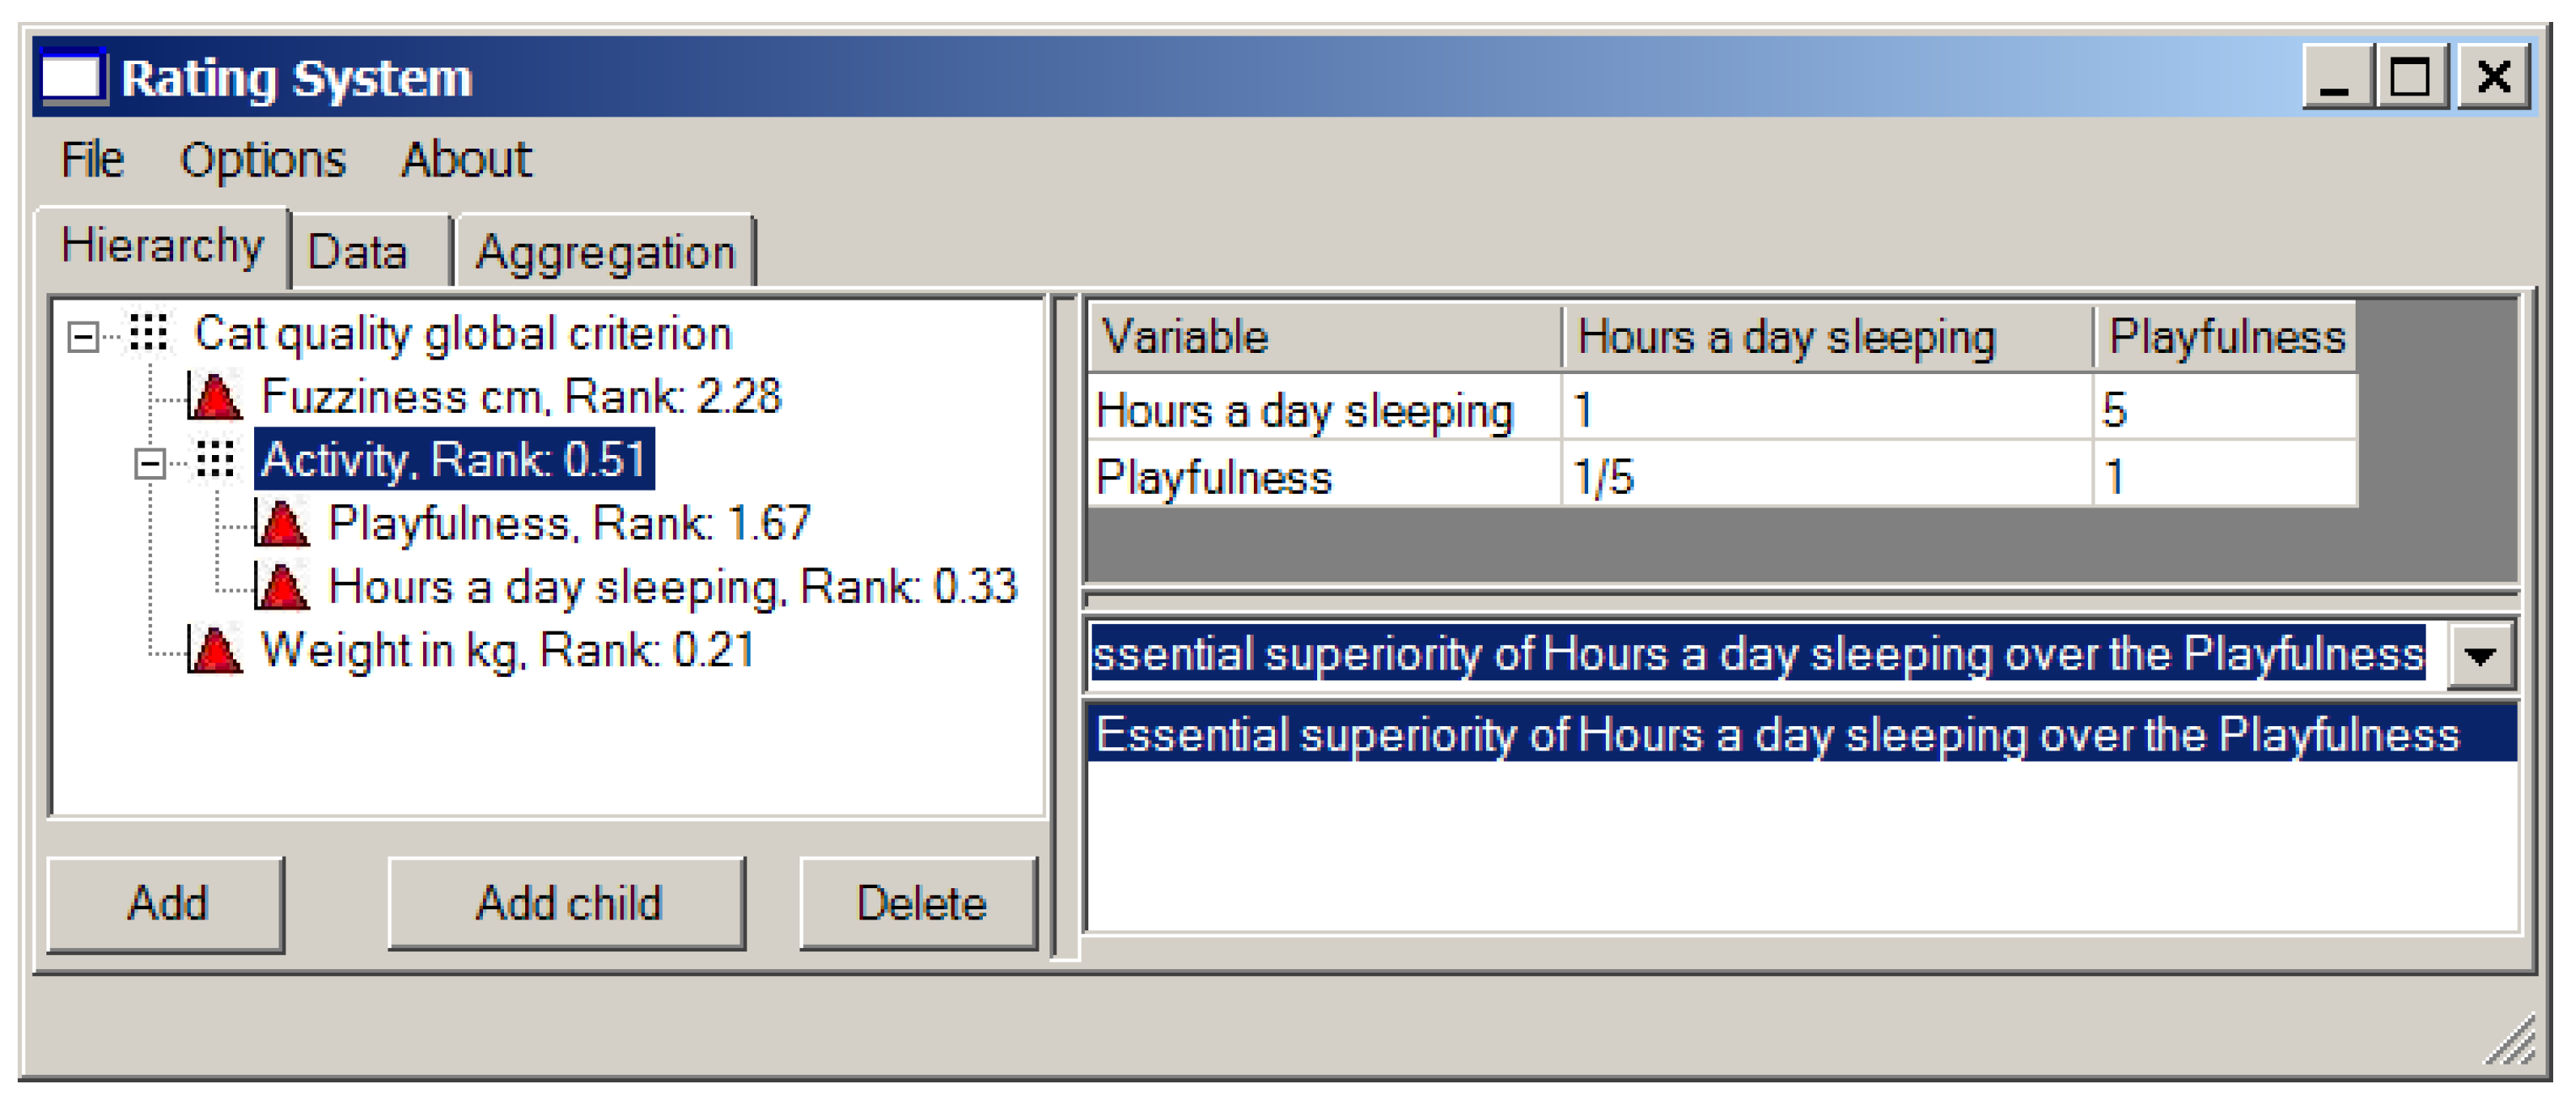Open the About menu
2576x1106 pixels.
tap(466, 160)
